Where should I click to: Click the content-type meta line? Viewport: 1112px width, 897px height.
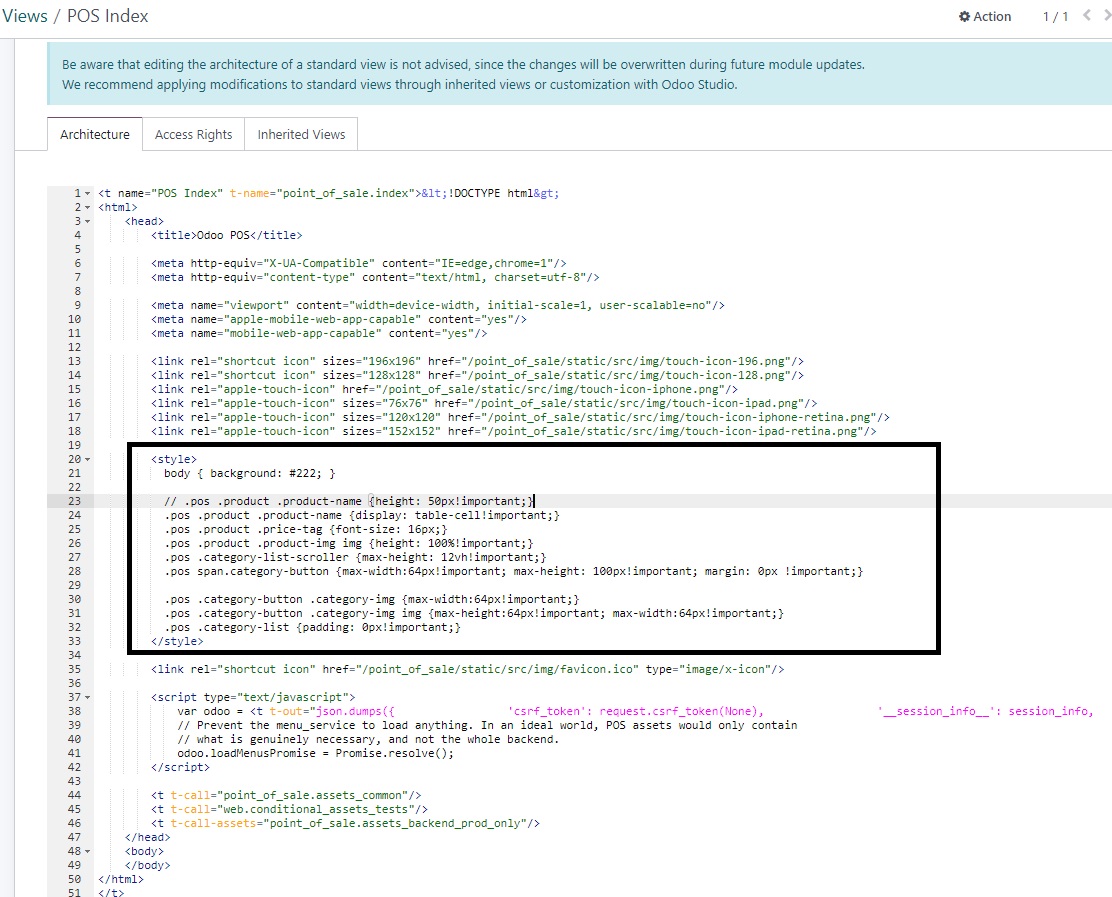tap(375, 277)
